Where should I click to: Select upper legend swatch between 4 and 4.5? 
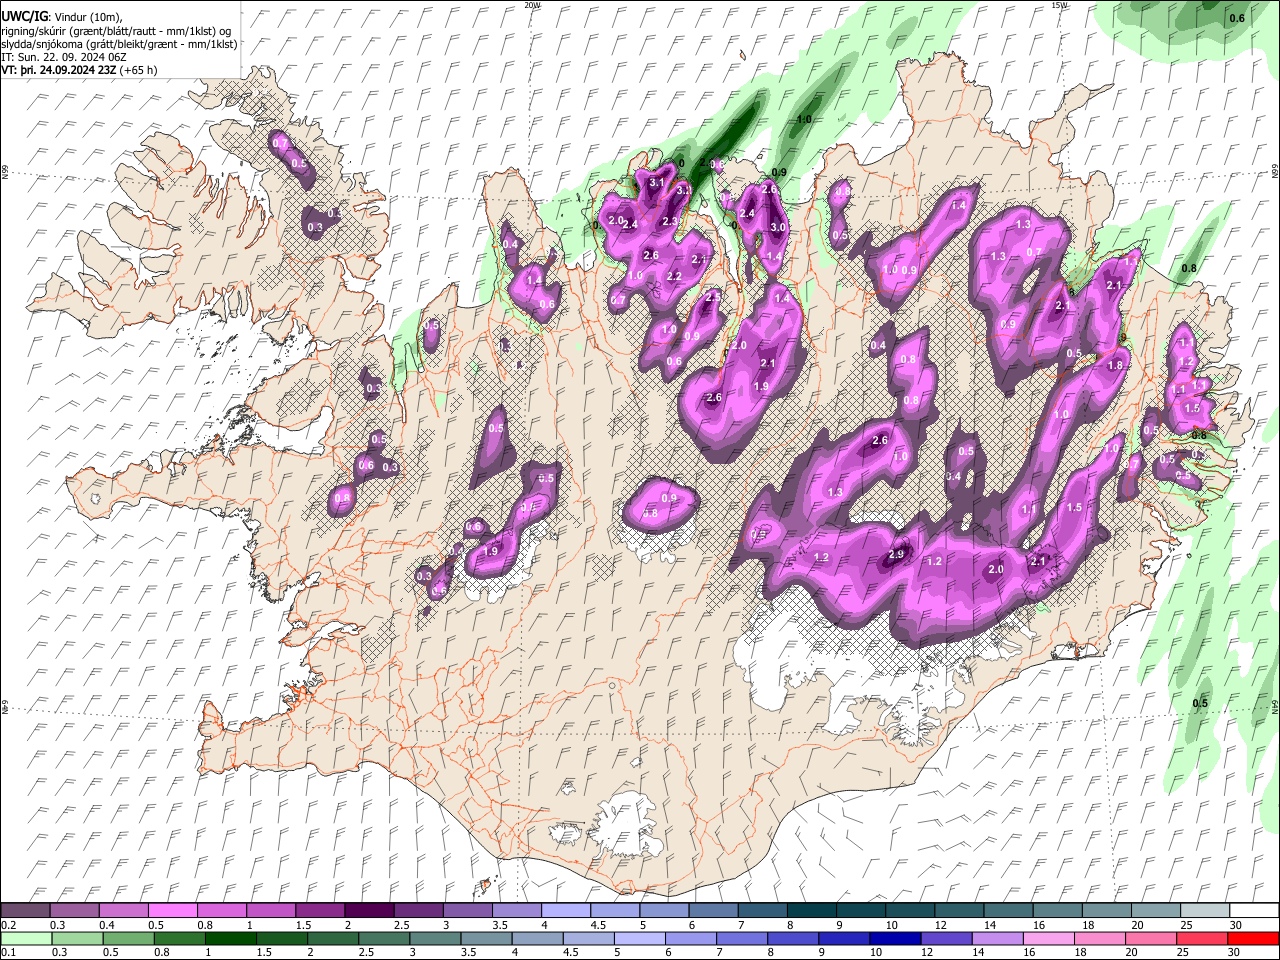click(x=565, y=910)
